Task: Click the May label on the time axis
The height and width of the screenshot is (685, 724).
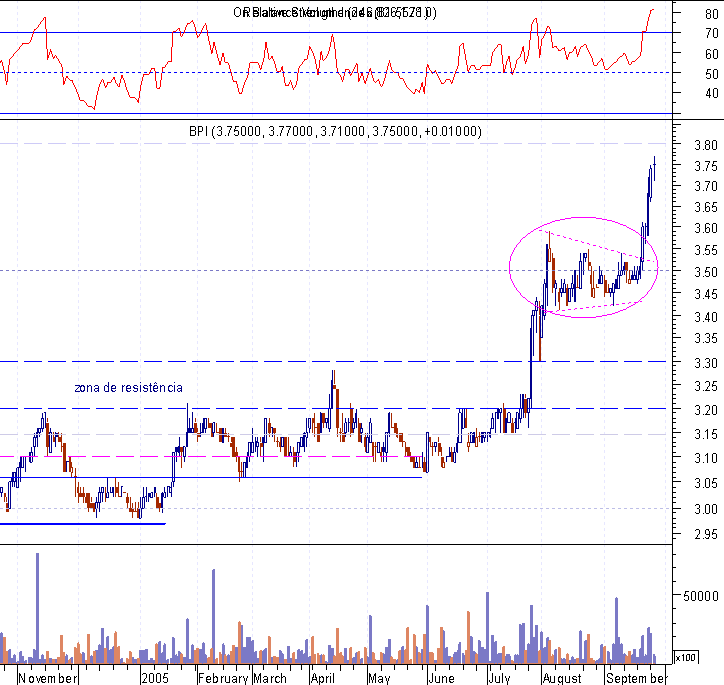Action: [379, 678]
